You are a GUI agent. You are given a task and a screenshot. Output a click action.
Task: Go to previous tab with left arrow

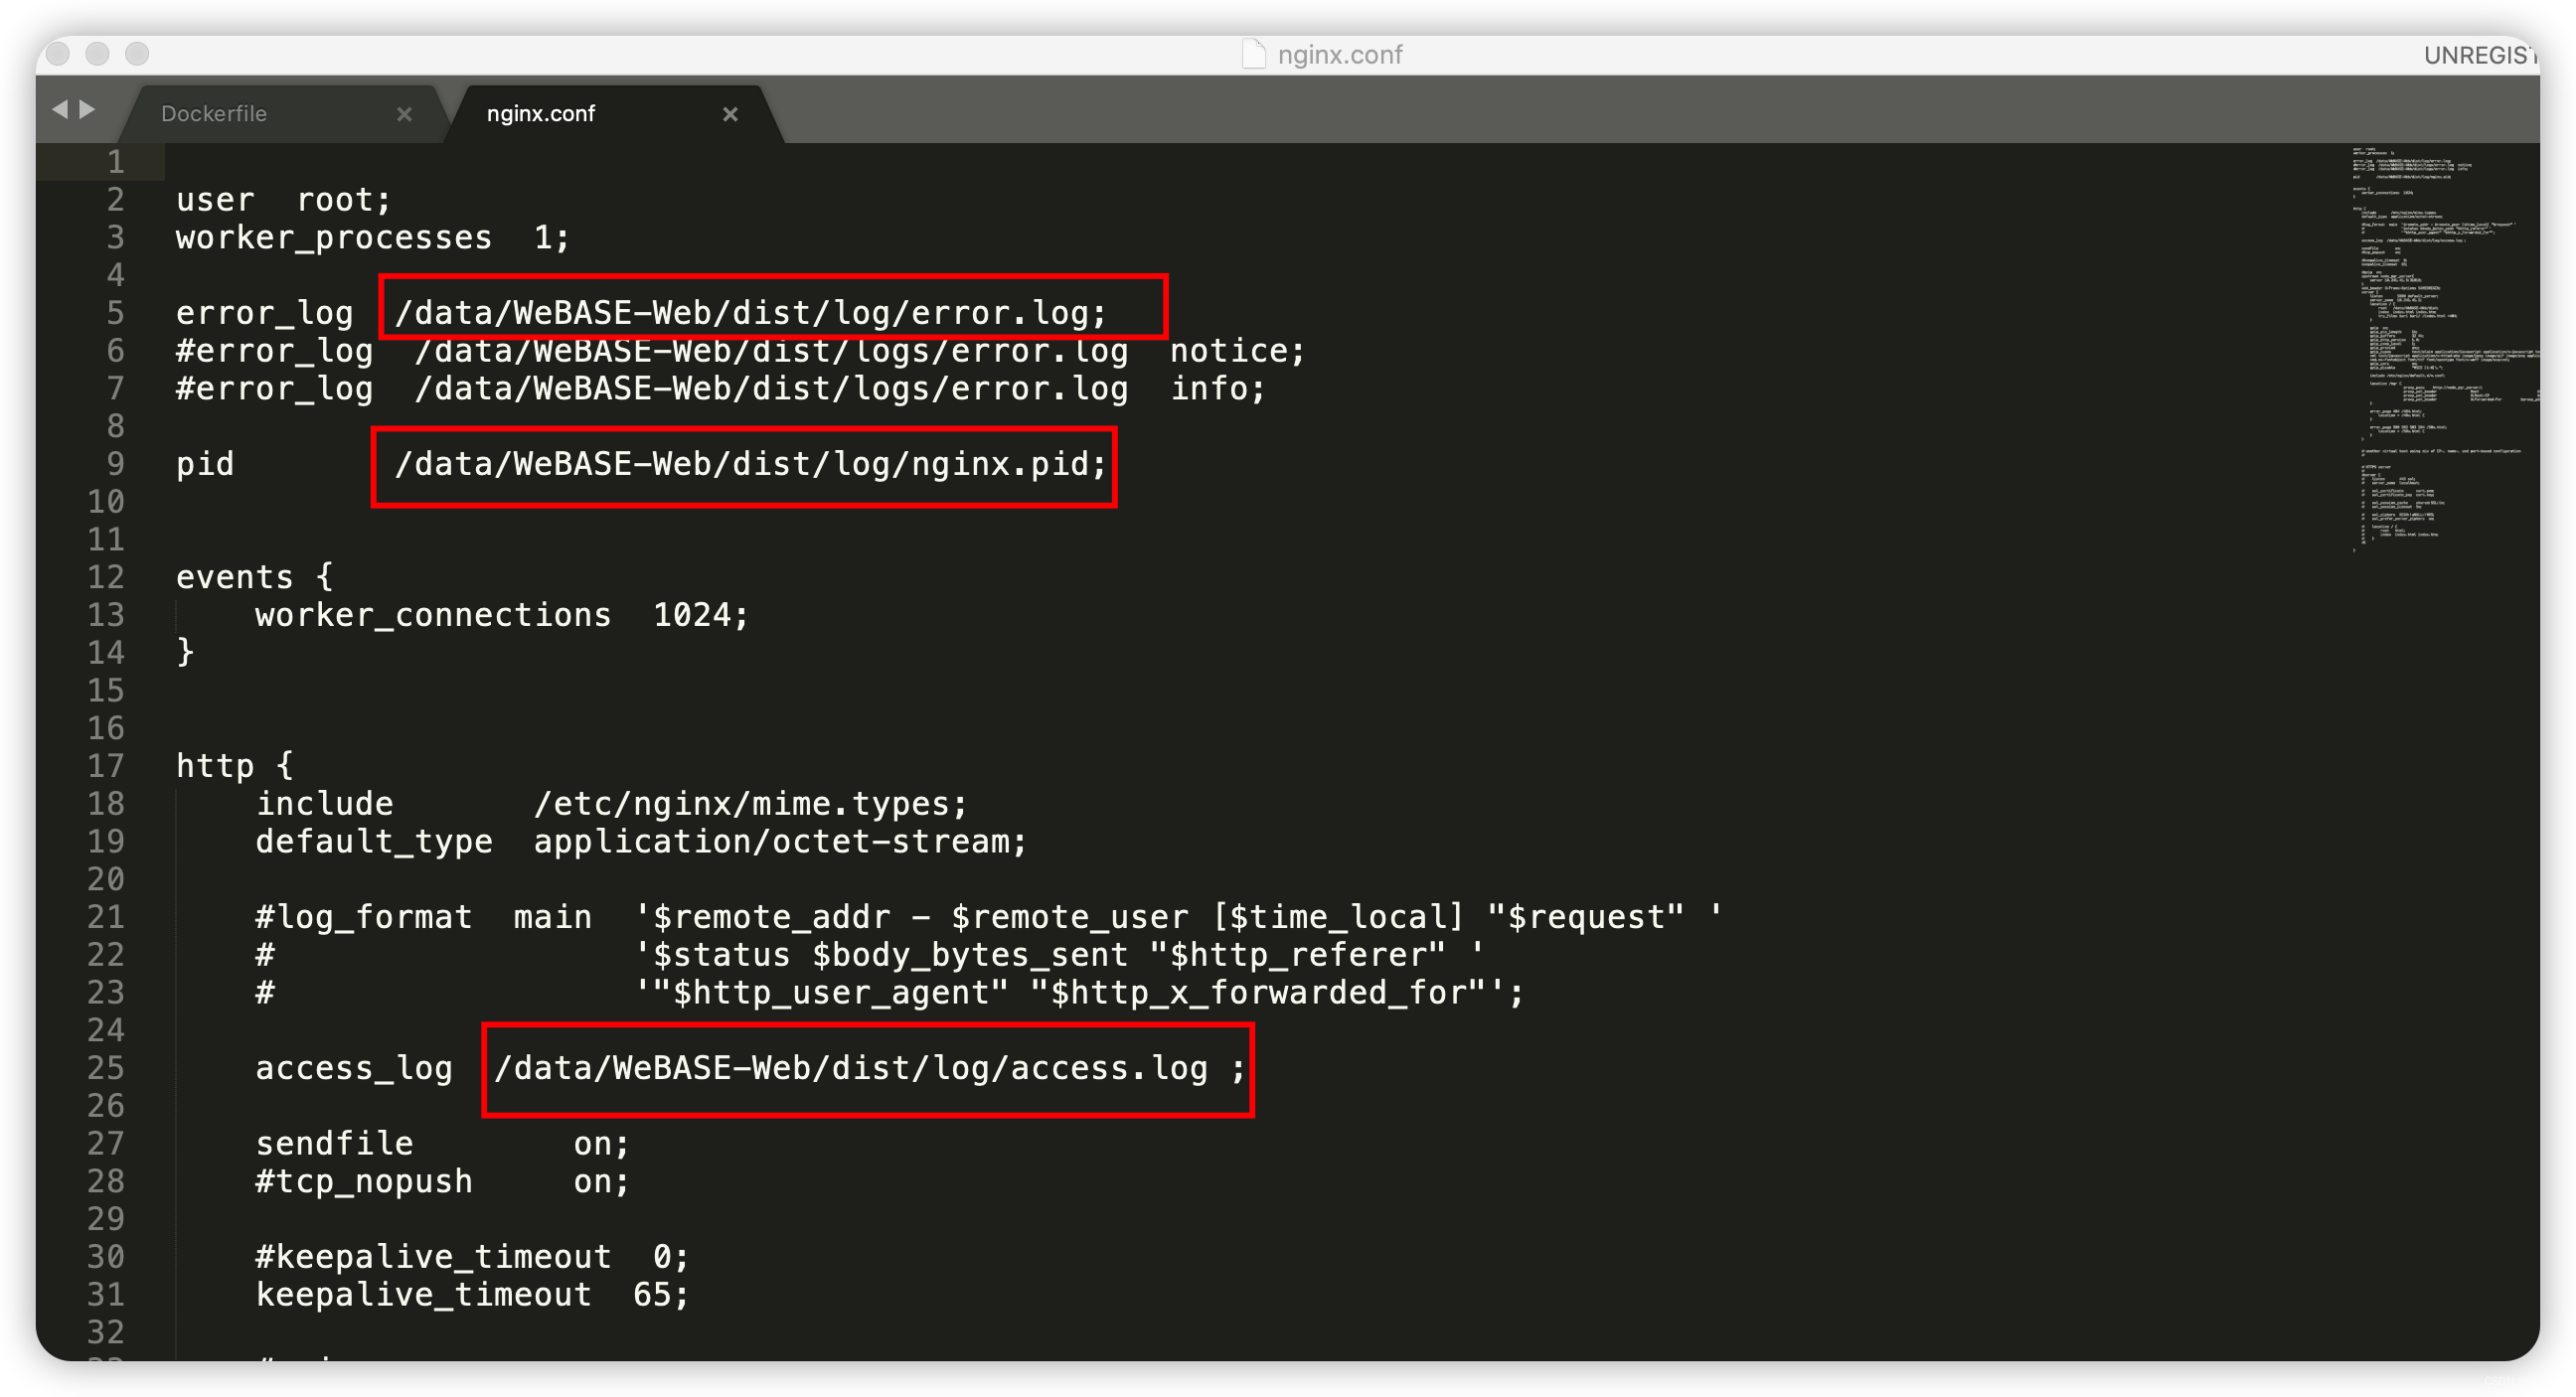pos(60,109)
